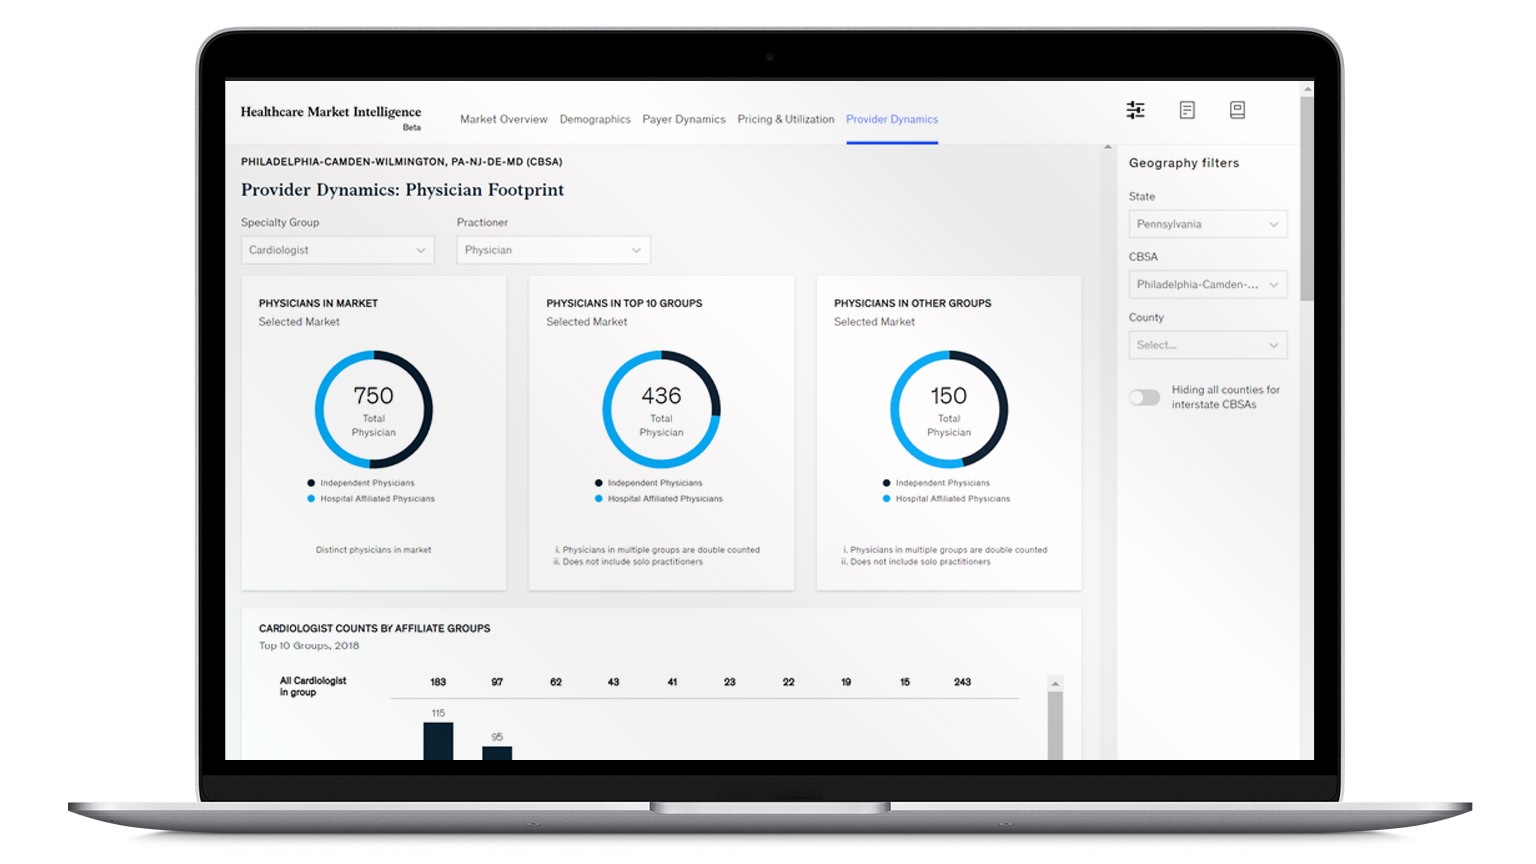1536x864 pixels.
Task: Click the scrollbar up arrow beside the bar chart
Action: (x=1055, y=683)
